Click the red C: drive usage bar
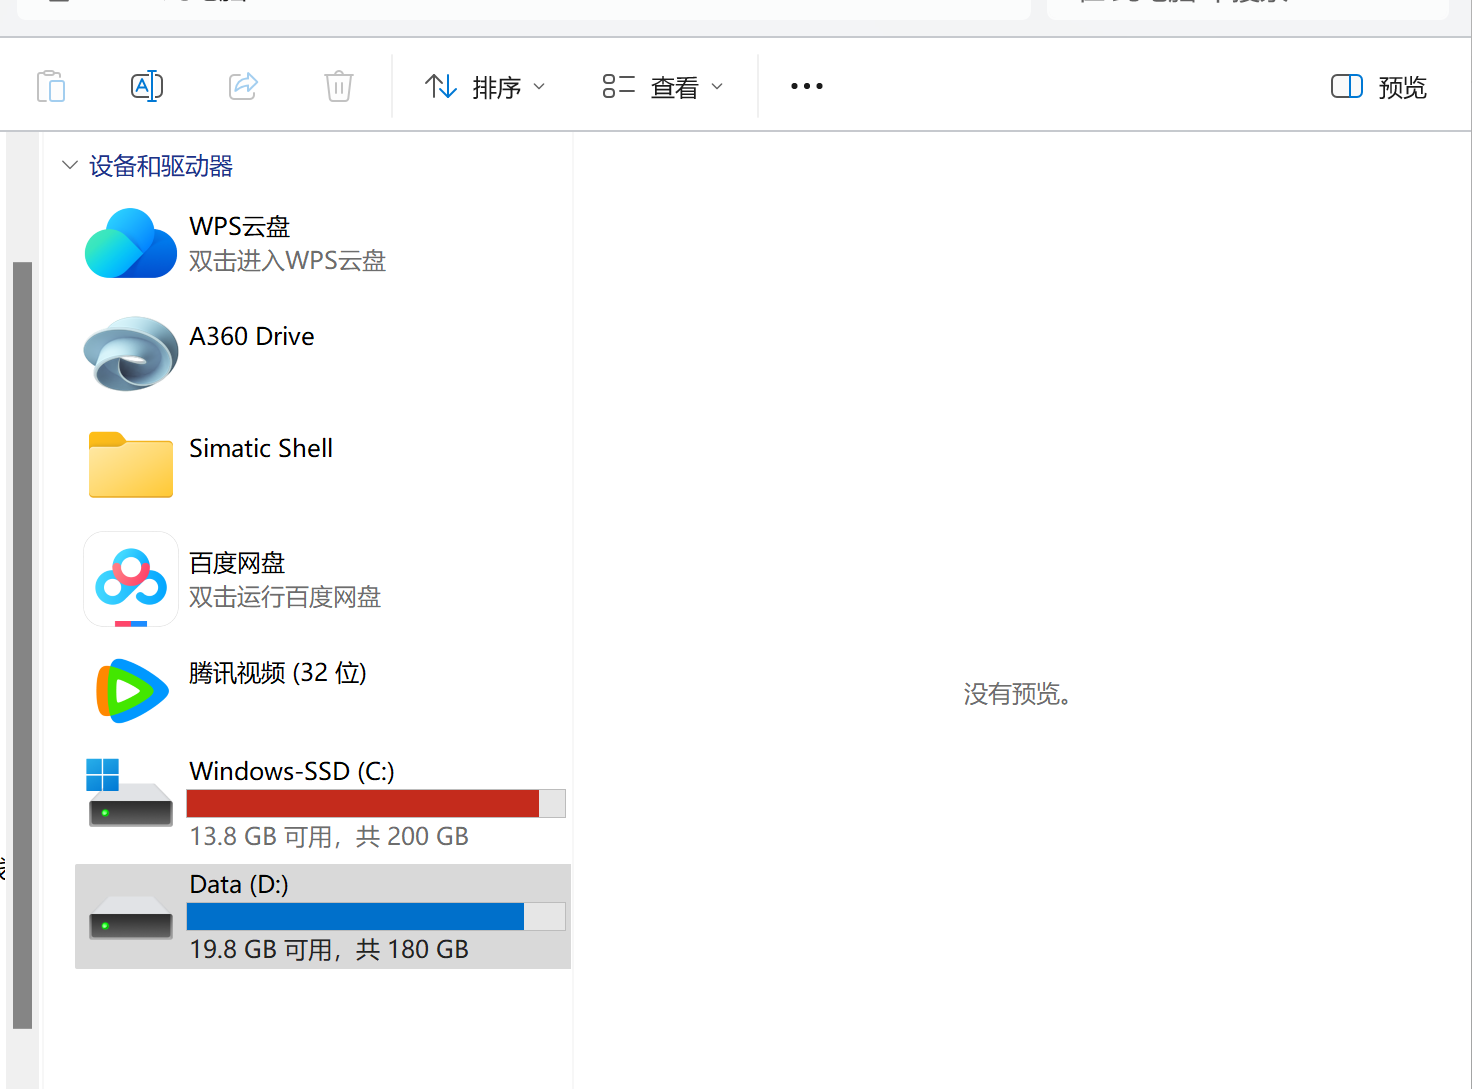The width and height of the screenshot is (1472, 1089). pyautogui.click(x=376, y=803)
